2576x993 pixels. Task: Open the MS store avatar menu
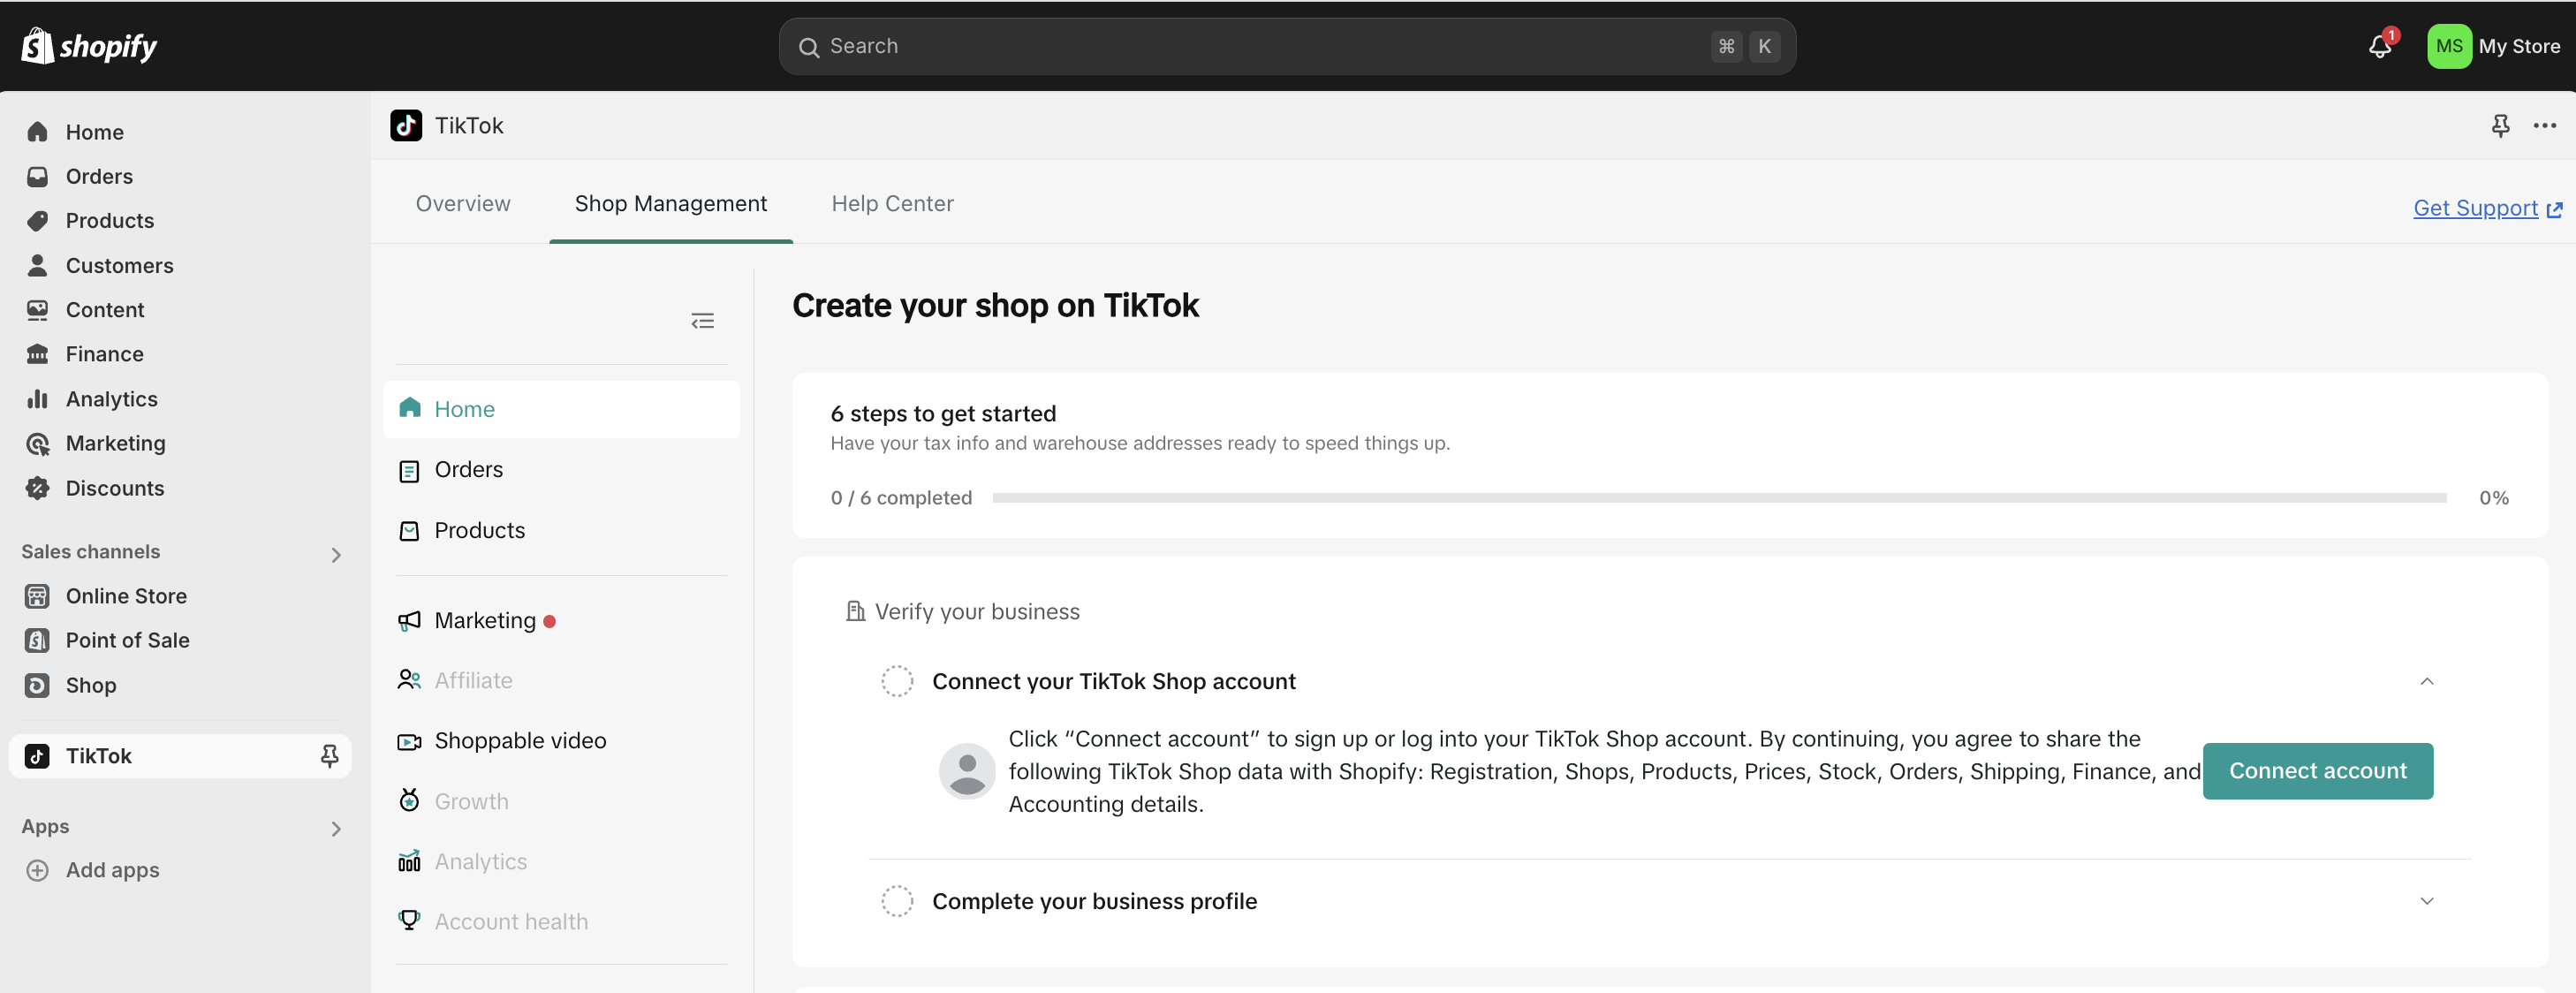(x=2449, y=46)
